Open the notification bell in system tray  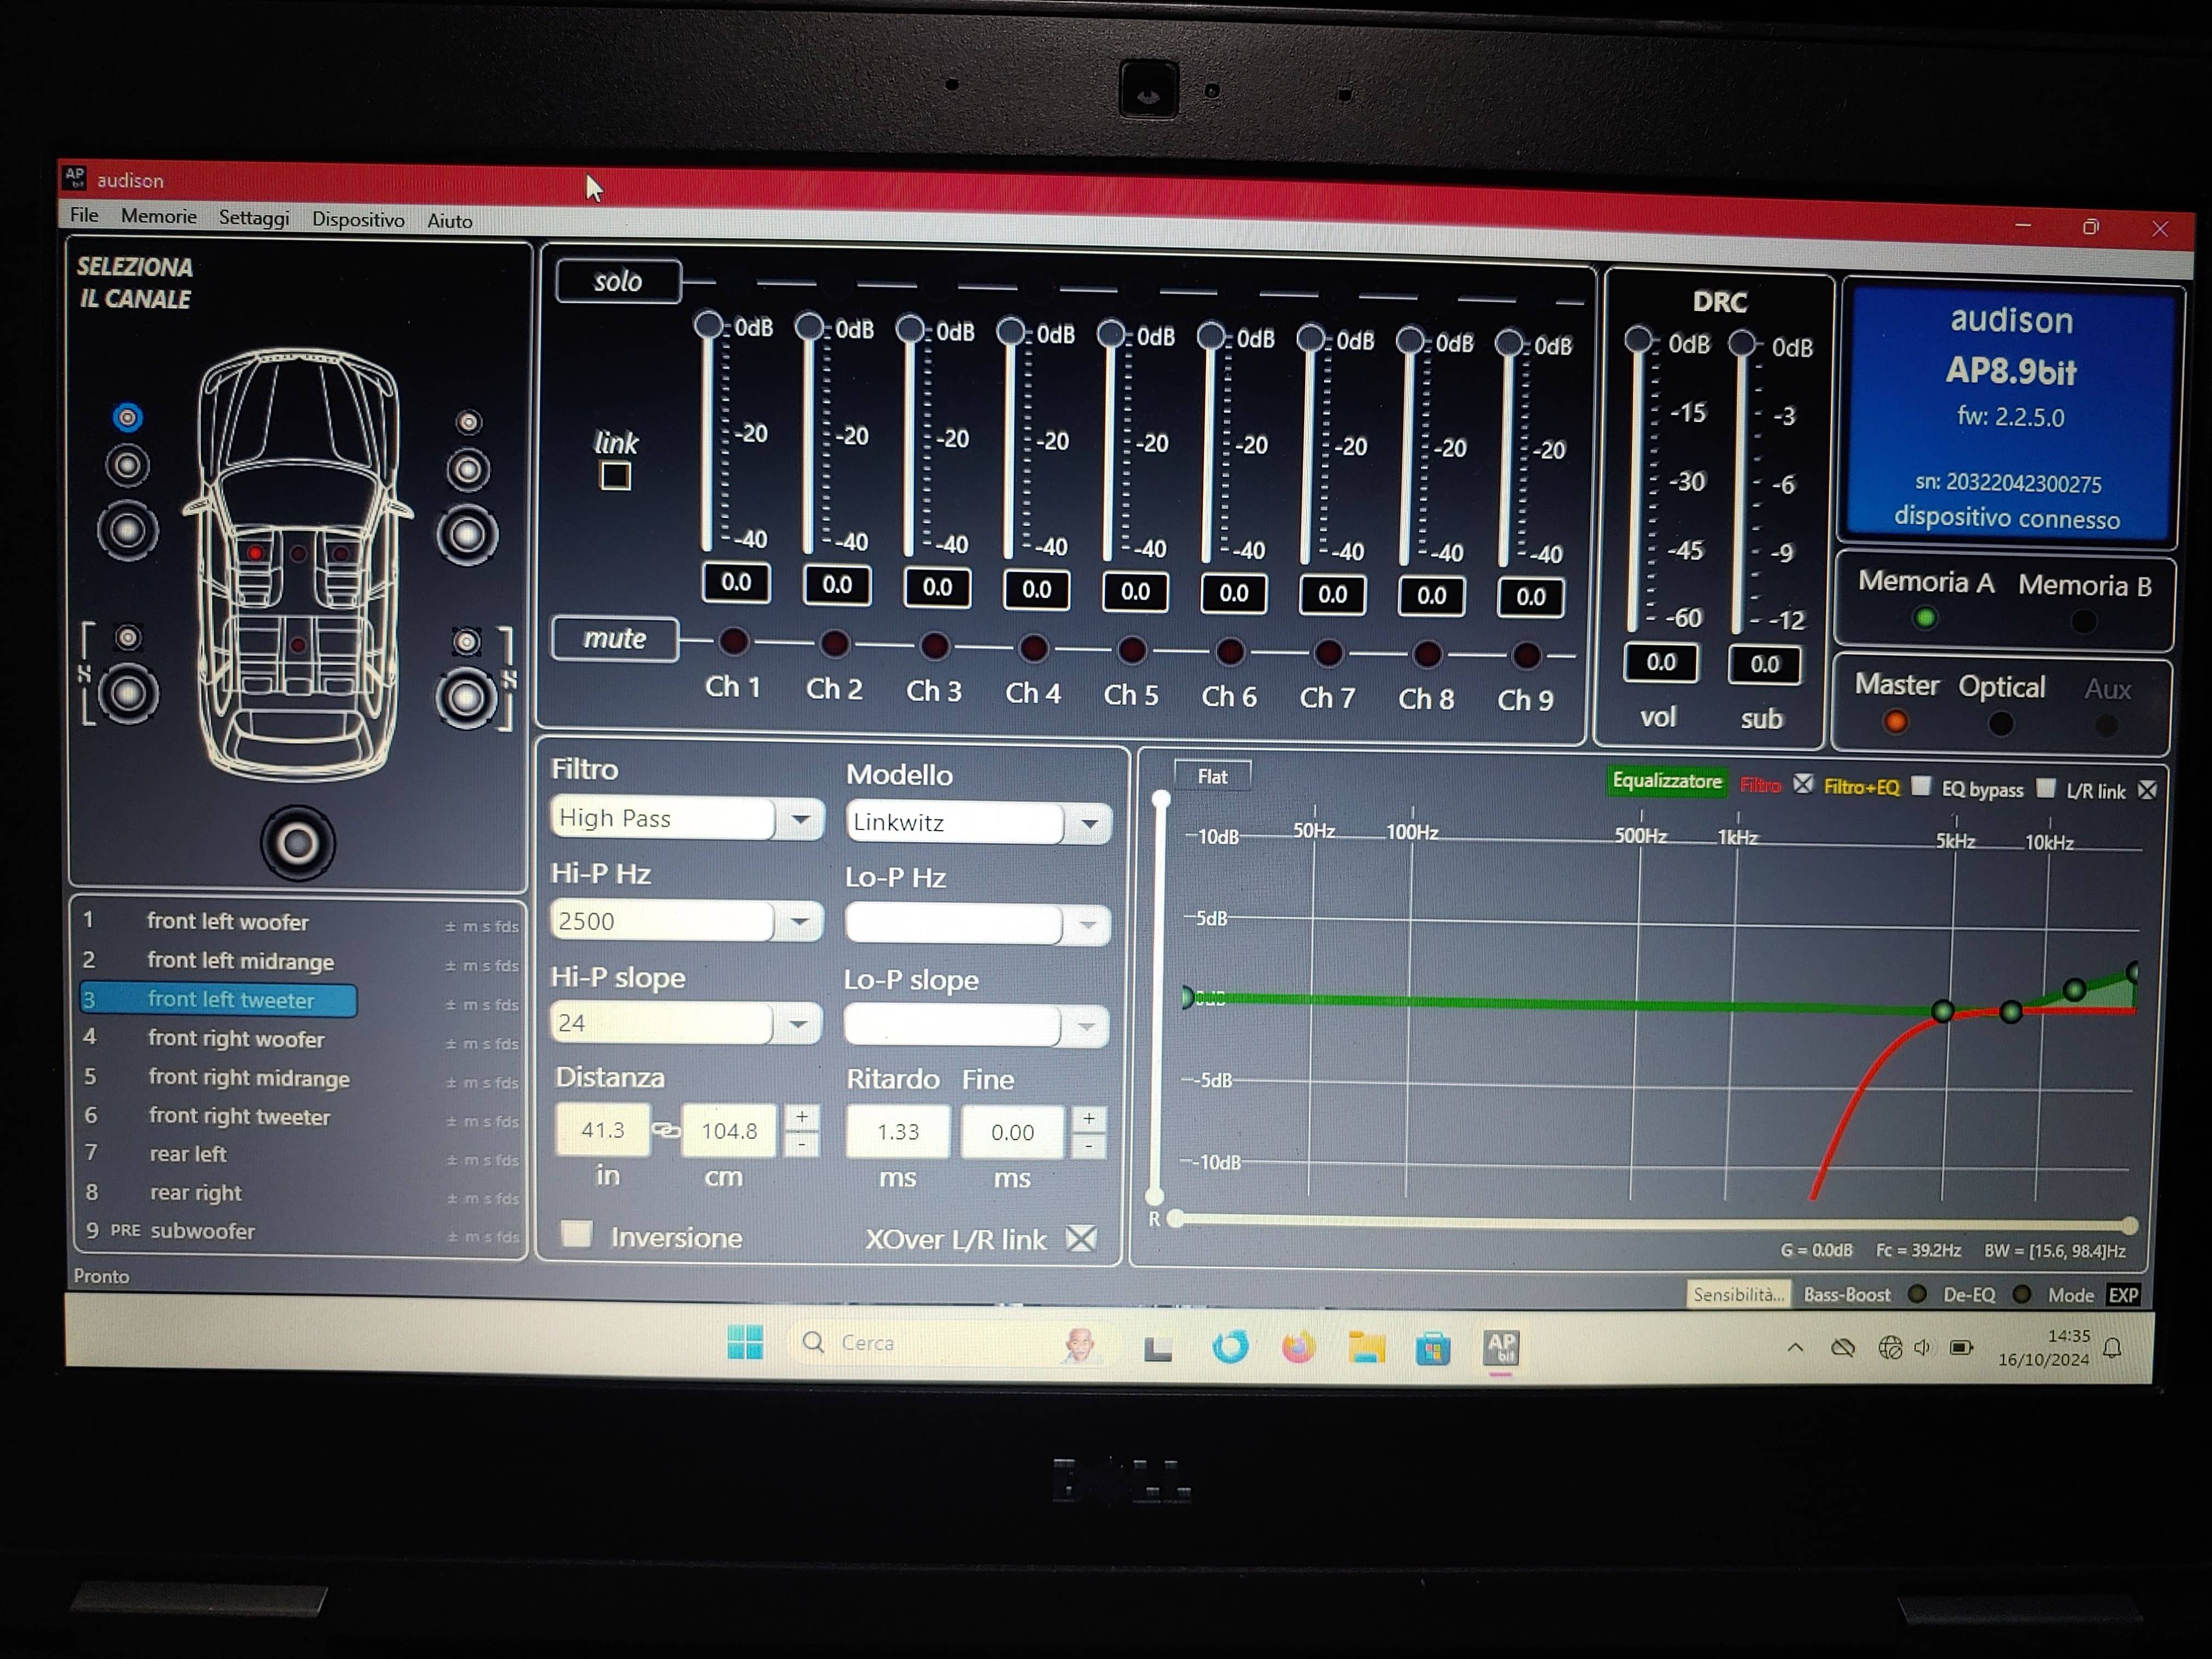(x=2113, y=1348)
